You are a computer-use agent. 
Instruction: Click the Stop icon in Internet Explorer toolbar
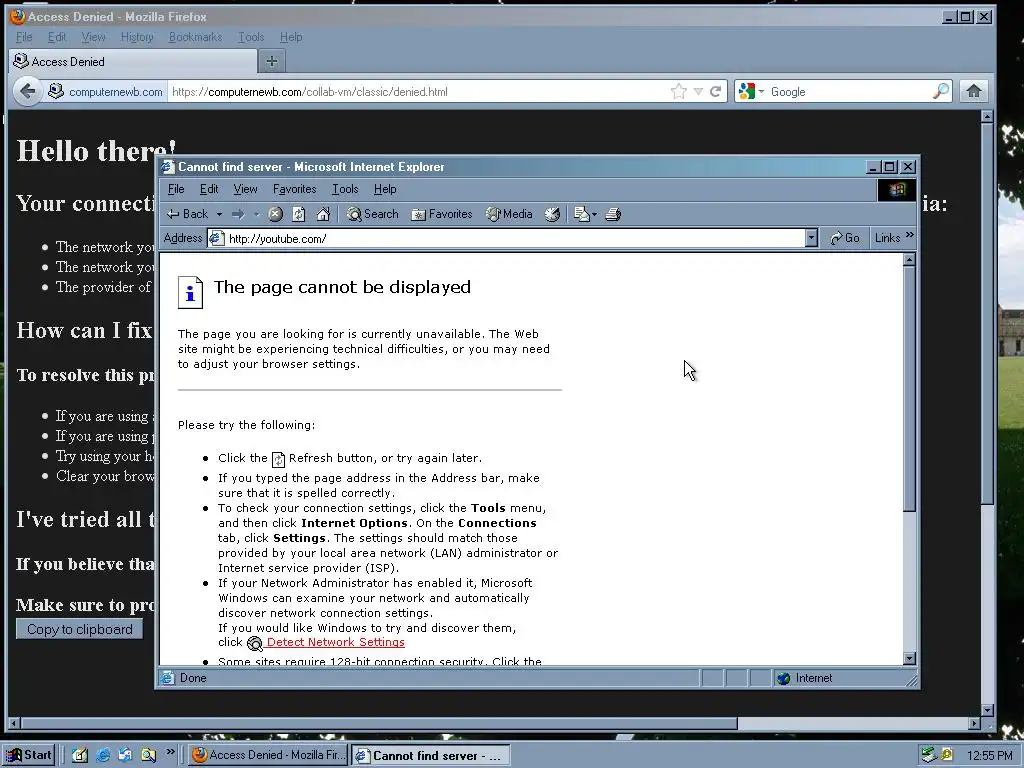click(x=276, y=214)
